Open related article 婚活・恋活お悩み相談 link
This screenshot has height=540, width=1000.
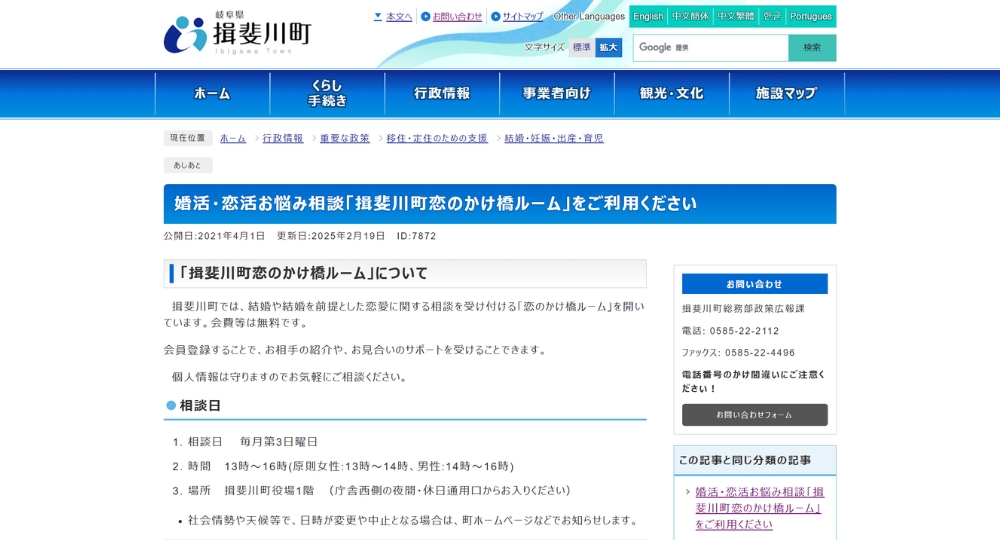759,508
